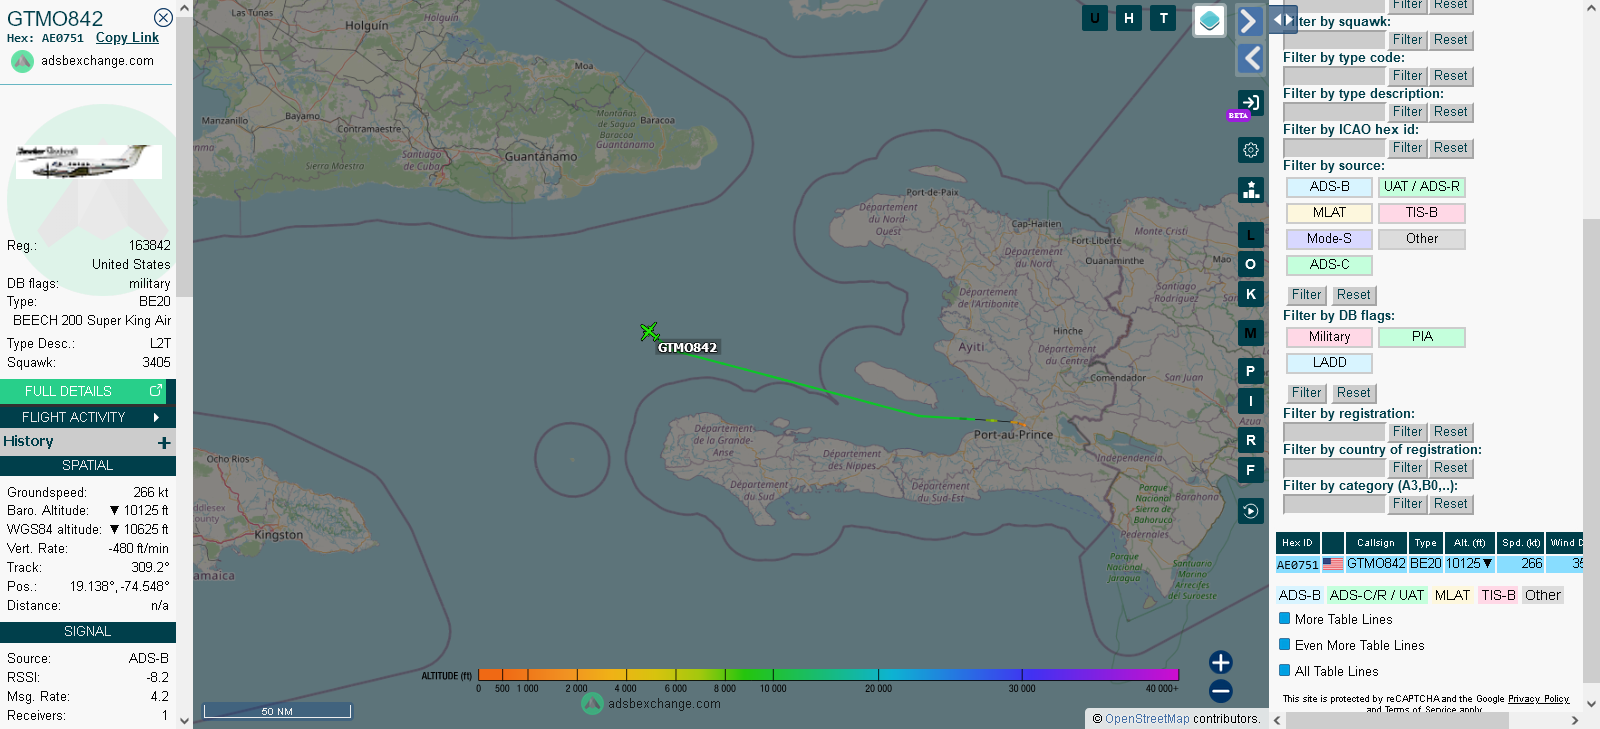
Task: Expand the FLIGHT ACTIVITY section
Action: coord(88,417)
